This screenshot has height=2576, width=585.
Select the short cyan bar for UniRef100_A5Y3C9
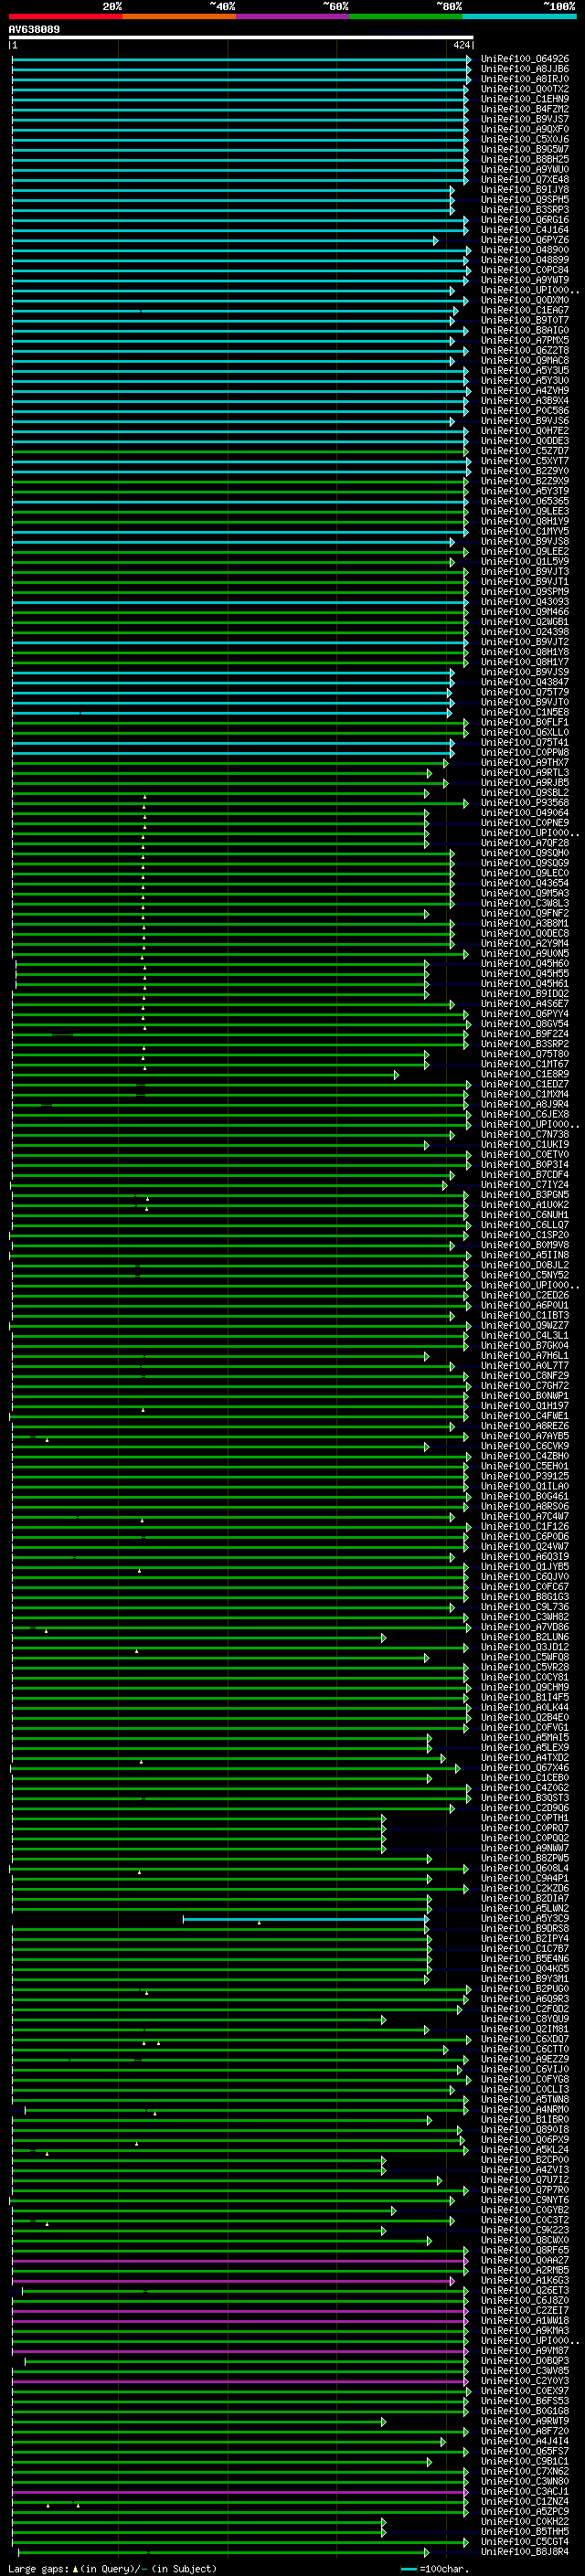pyautogui.click(x=306, y=1919)
